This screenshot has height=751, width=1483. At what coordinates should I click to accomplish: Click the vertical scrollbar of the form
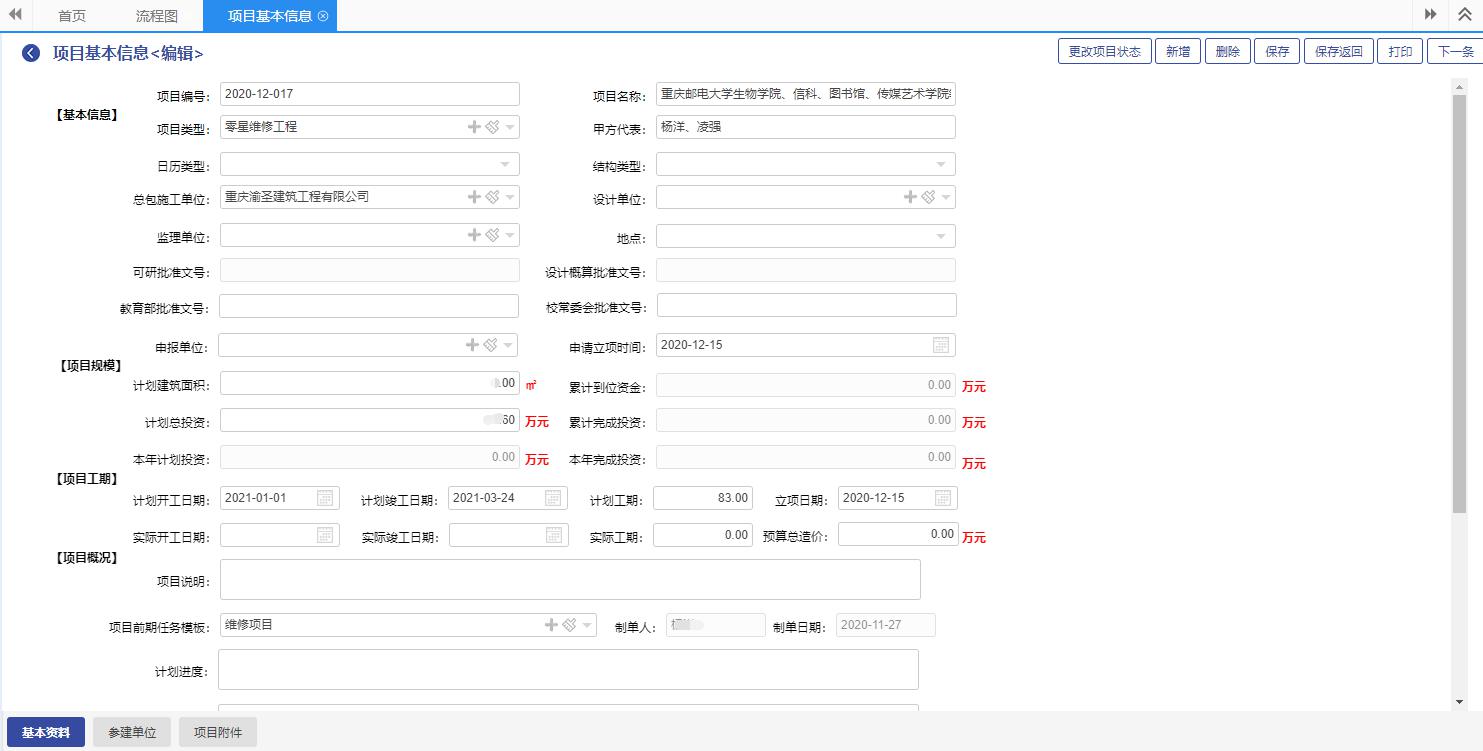(1459, 300)
